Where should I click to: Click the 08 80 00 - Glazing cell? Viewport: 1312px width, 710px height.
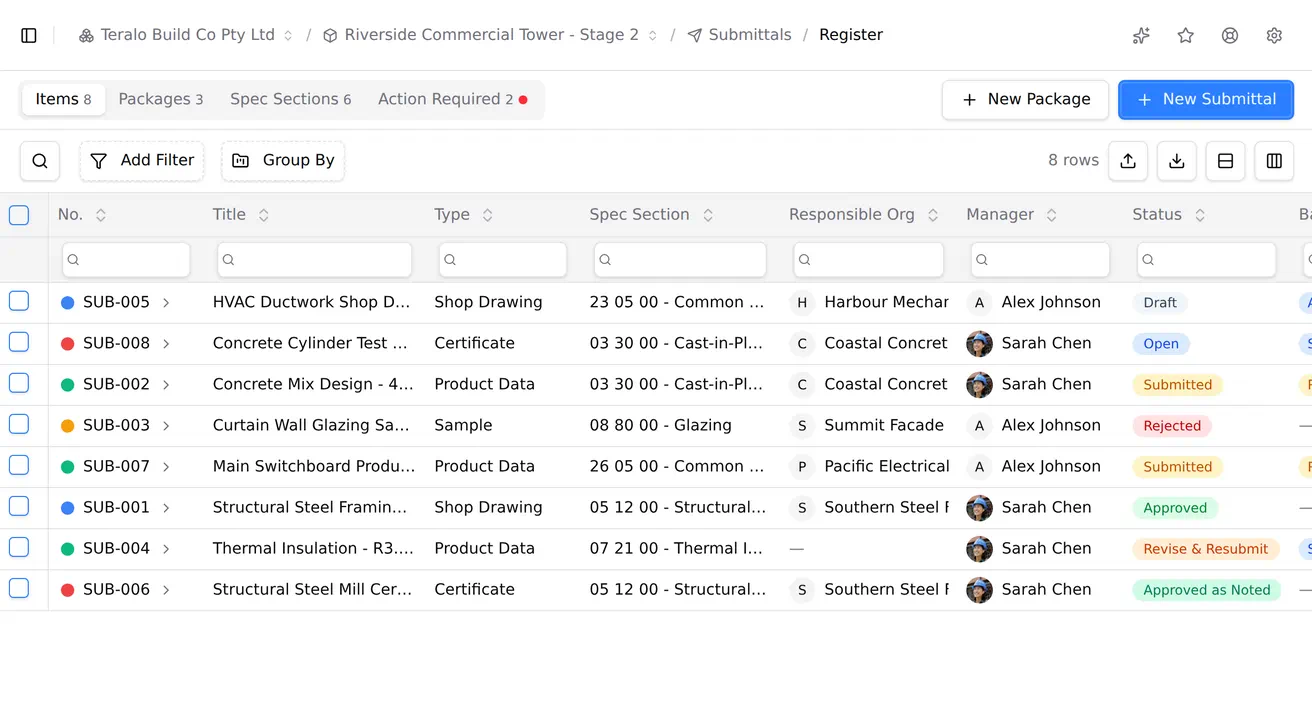click(x=661, y=426)
